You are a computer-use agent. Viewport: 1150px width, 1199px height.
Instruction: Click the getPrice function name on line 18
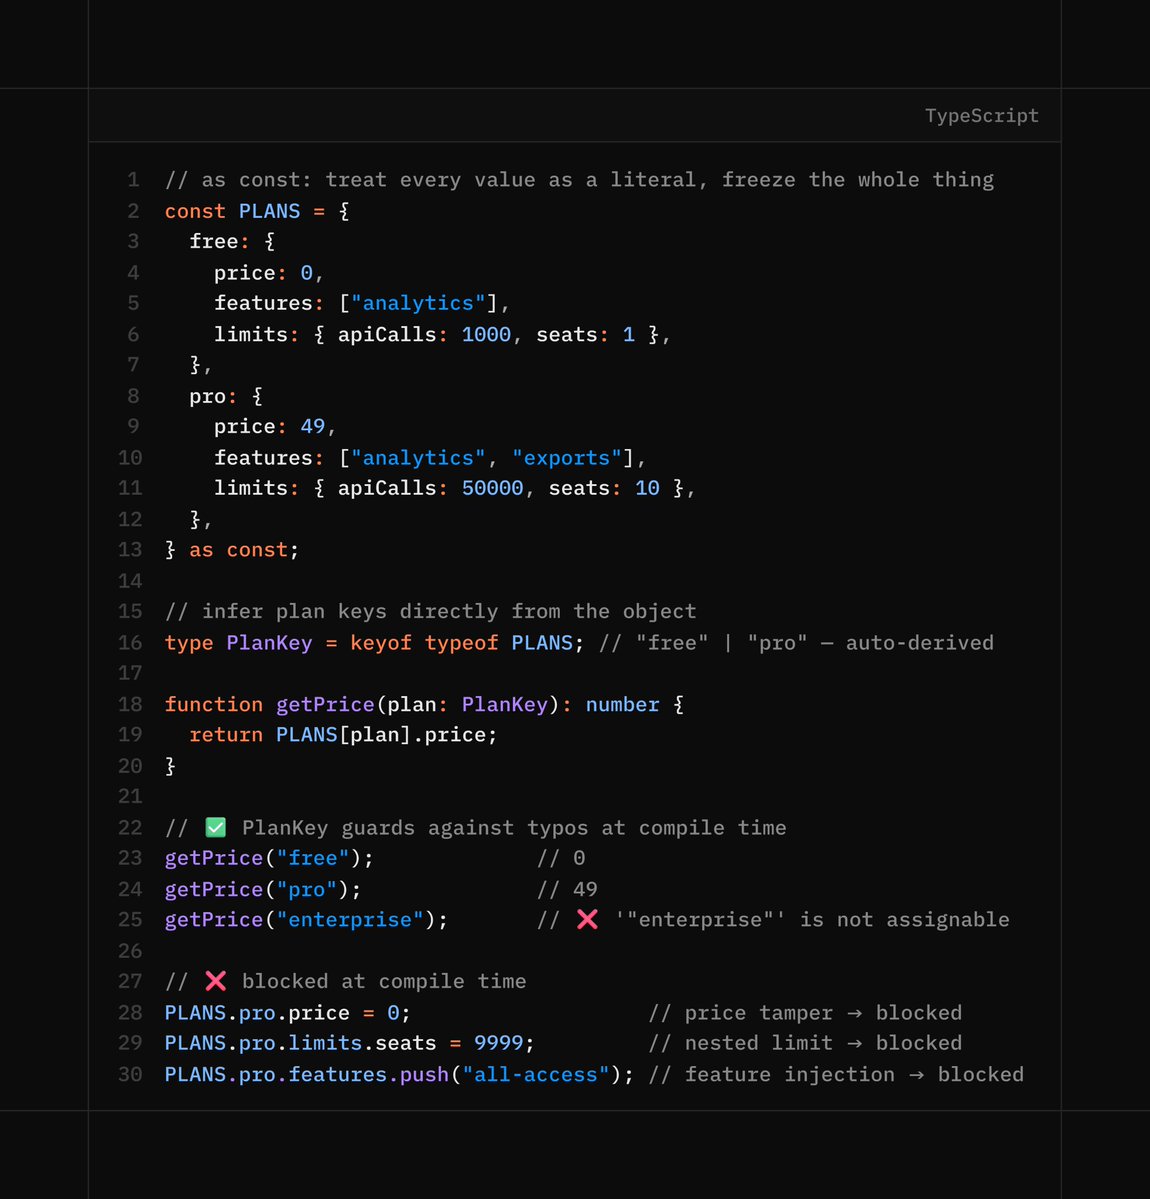(325, 704)
